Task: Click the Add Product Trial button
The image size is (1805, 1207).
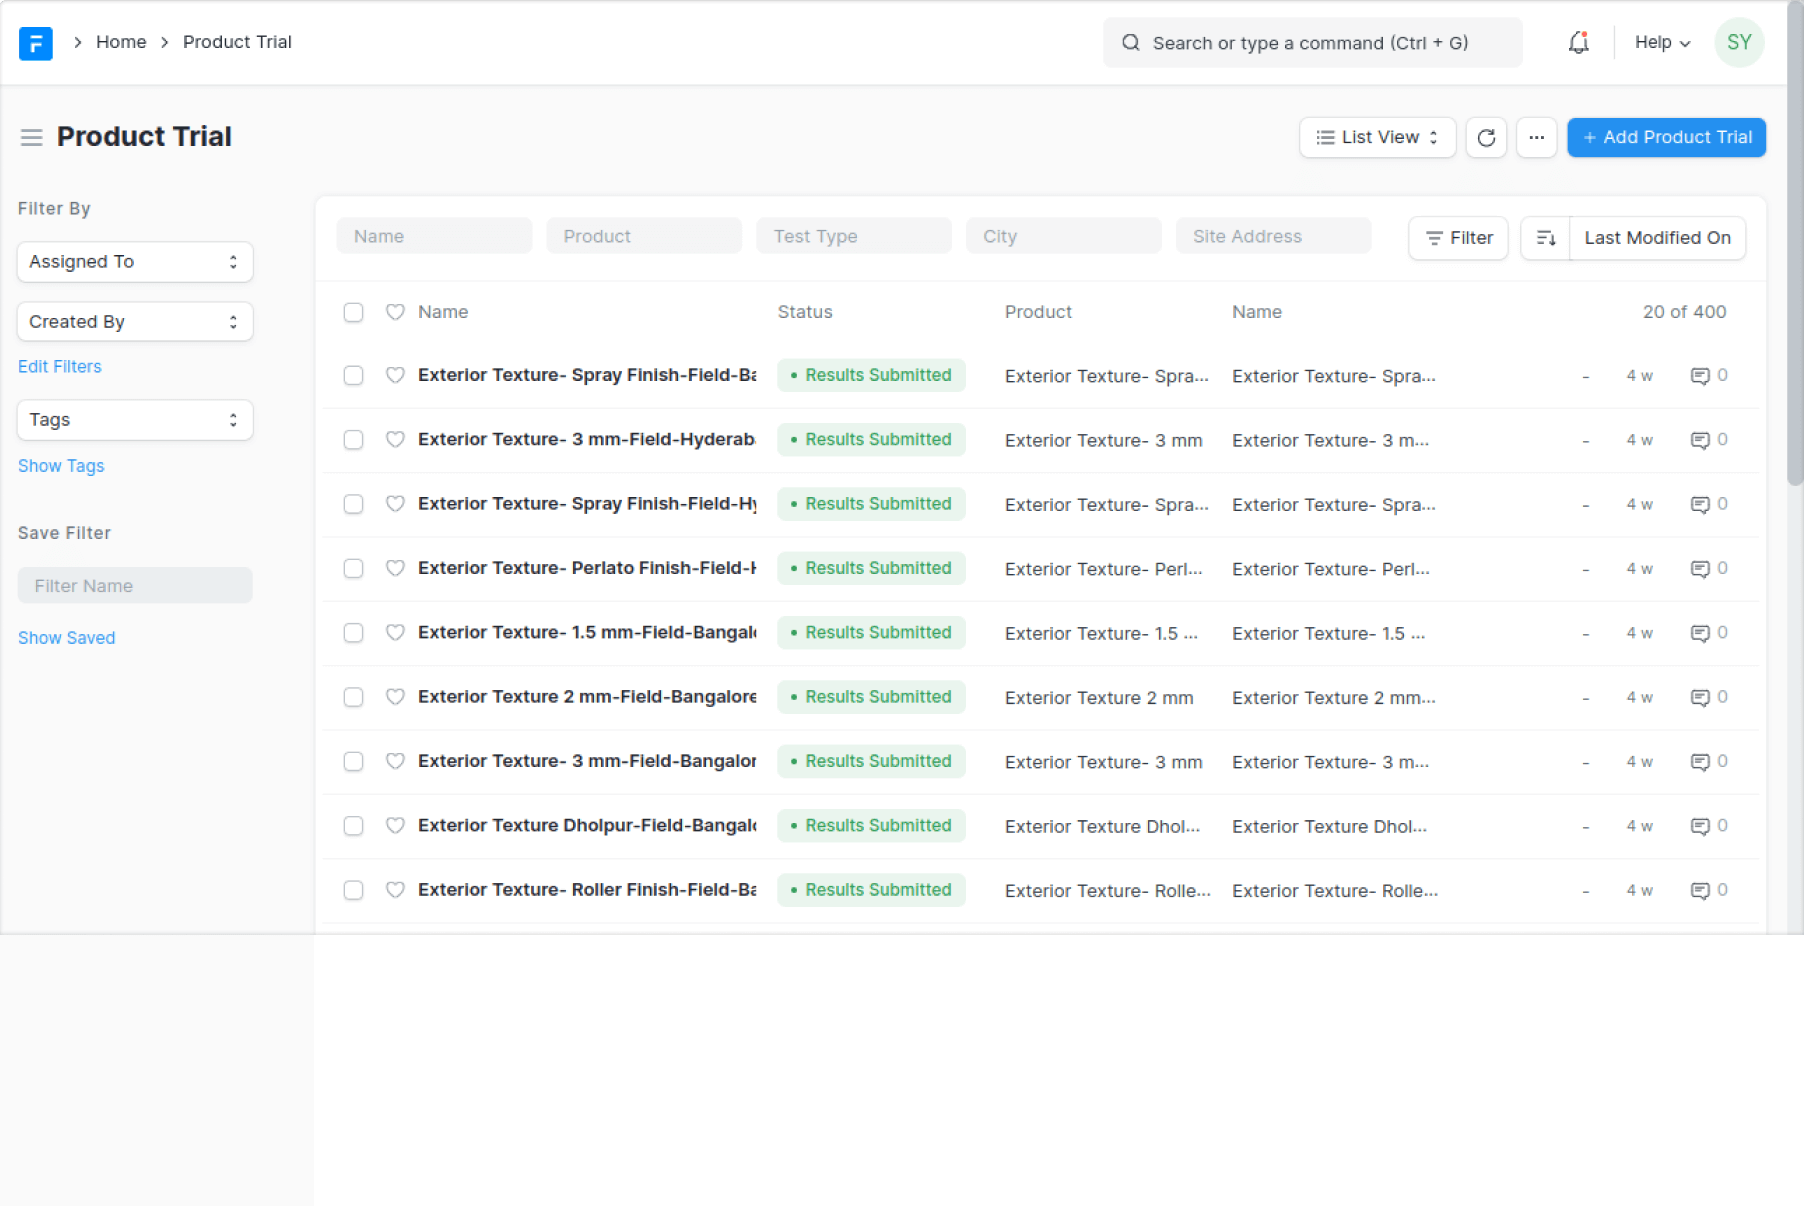Action: point(1666,138)
